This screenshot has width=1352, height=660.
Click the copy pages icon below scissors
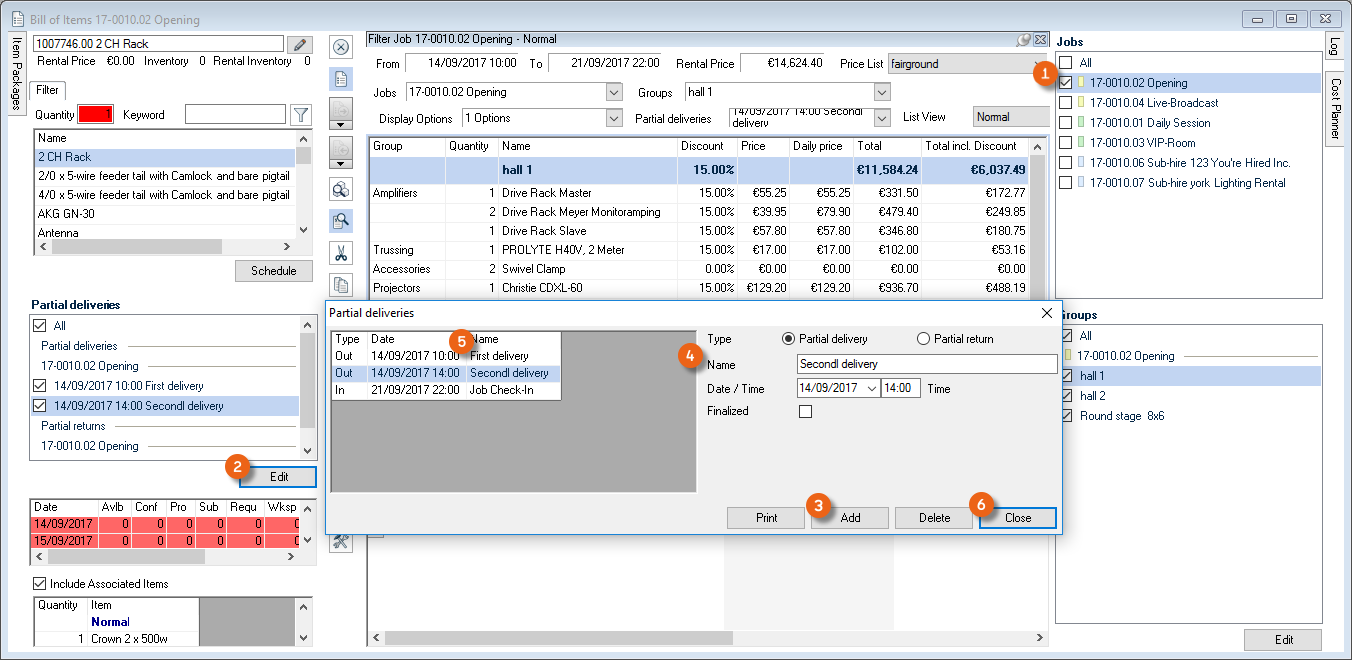point(340,284)
